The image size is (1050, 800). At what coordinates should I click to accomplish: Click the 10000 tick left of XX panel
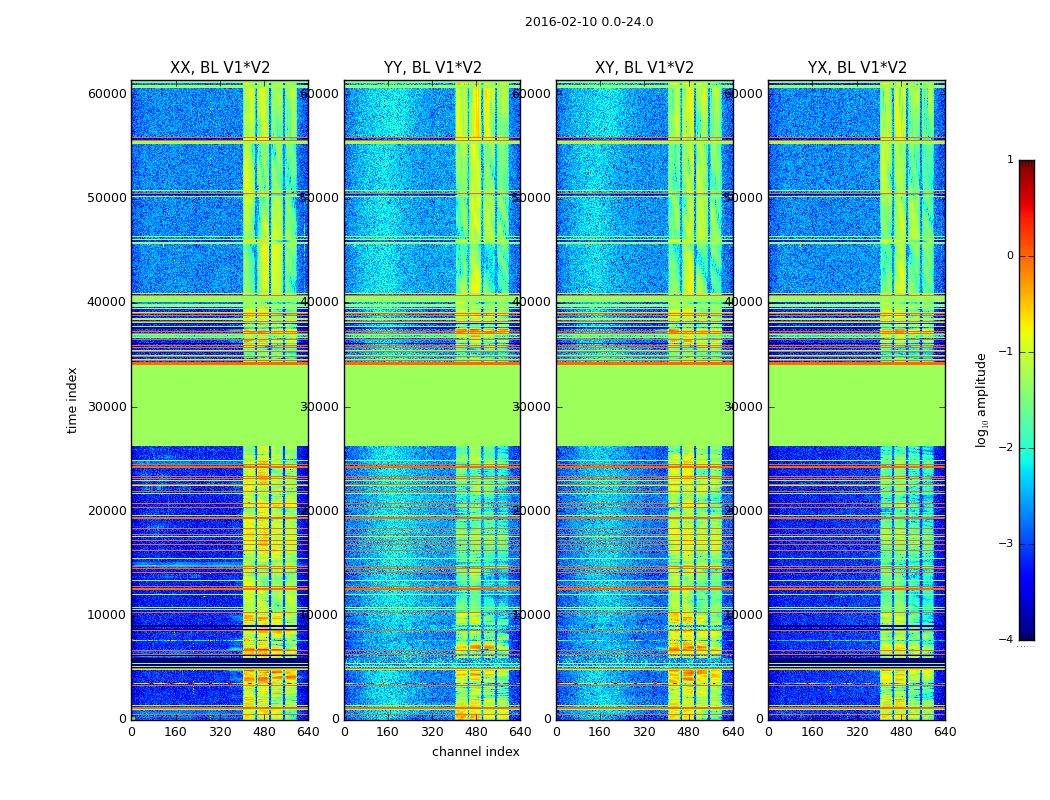107,615
